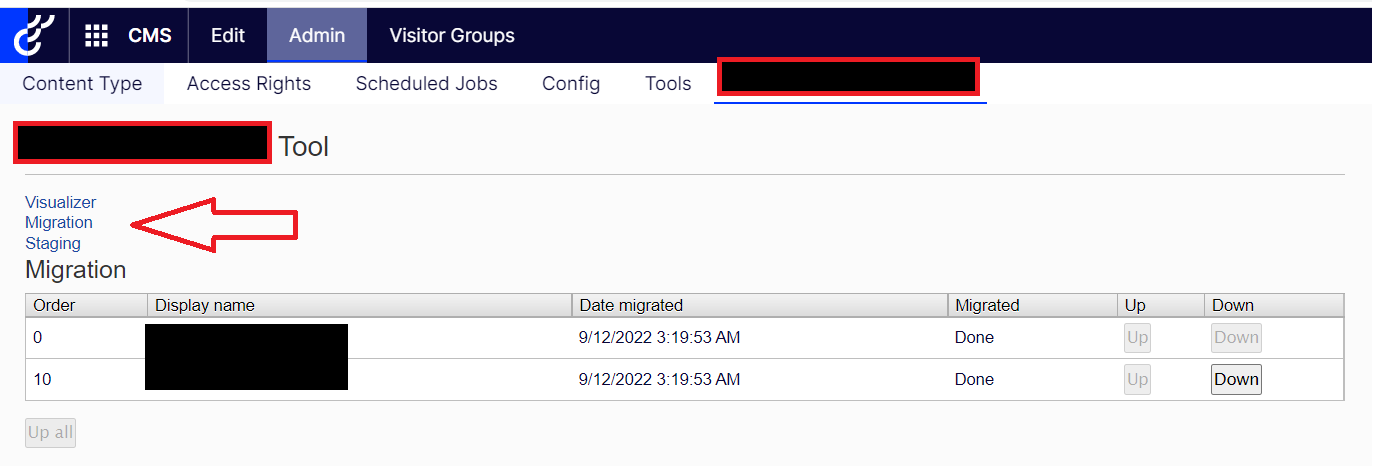Click Up in the order 0 row
The width and height of the screenshot is (1374, 466).
click(x=1137, y=338)
